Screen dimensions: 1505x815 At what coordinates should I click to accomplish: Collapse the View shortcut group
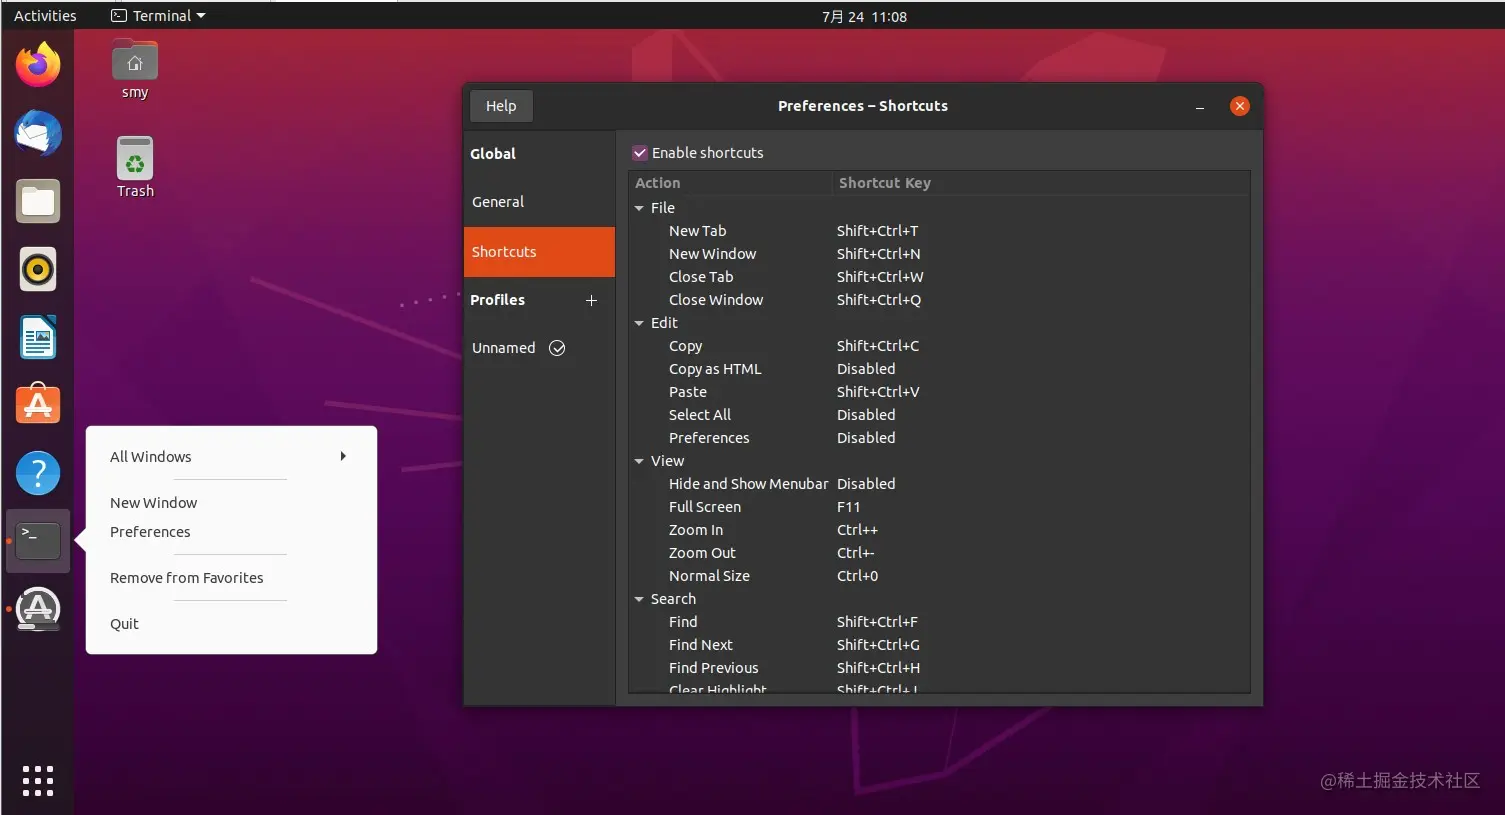coord(639,461)
